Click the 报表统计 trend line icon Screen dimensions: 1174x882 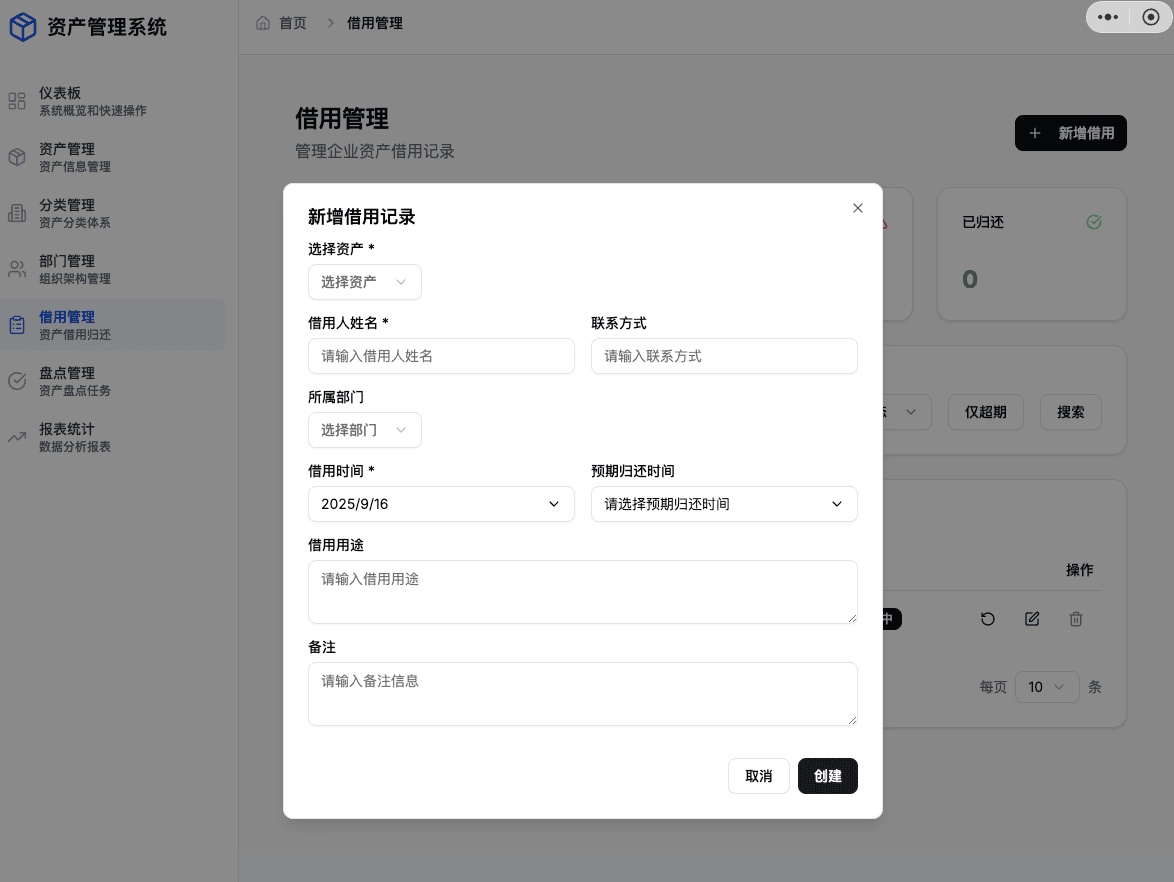pyautogui.click(x=16, y=437)
